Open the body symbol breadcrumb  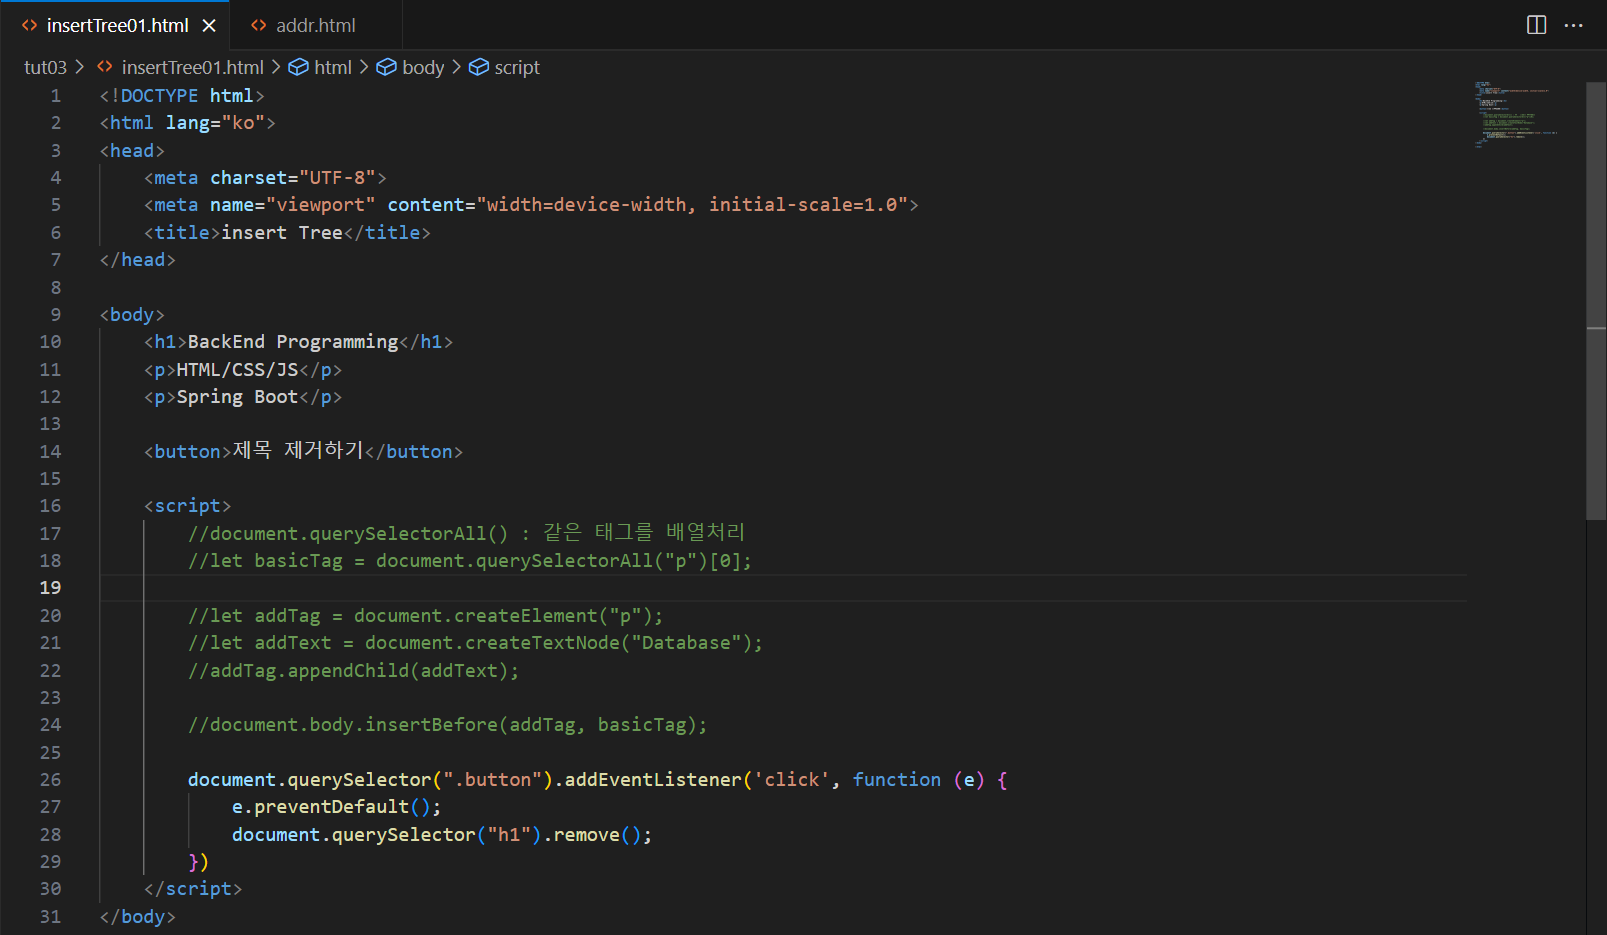(423, 67)
